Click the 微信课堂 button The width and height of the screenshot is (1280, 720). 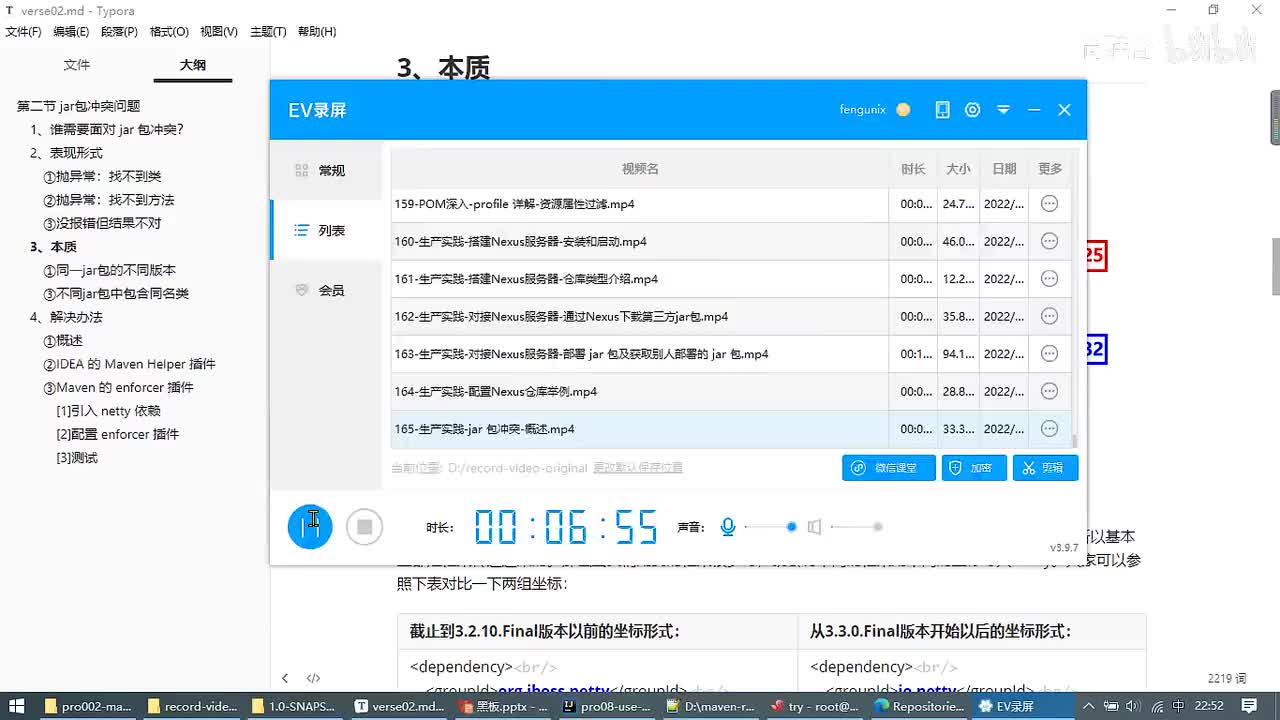(x=889, y=468)
